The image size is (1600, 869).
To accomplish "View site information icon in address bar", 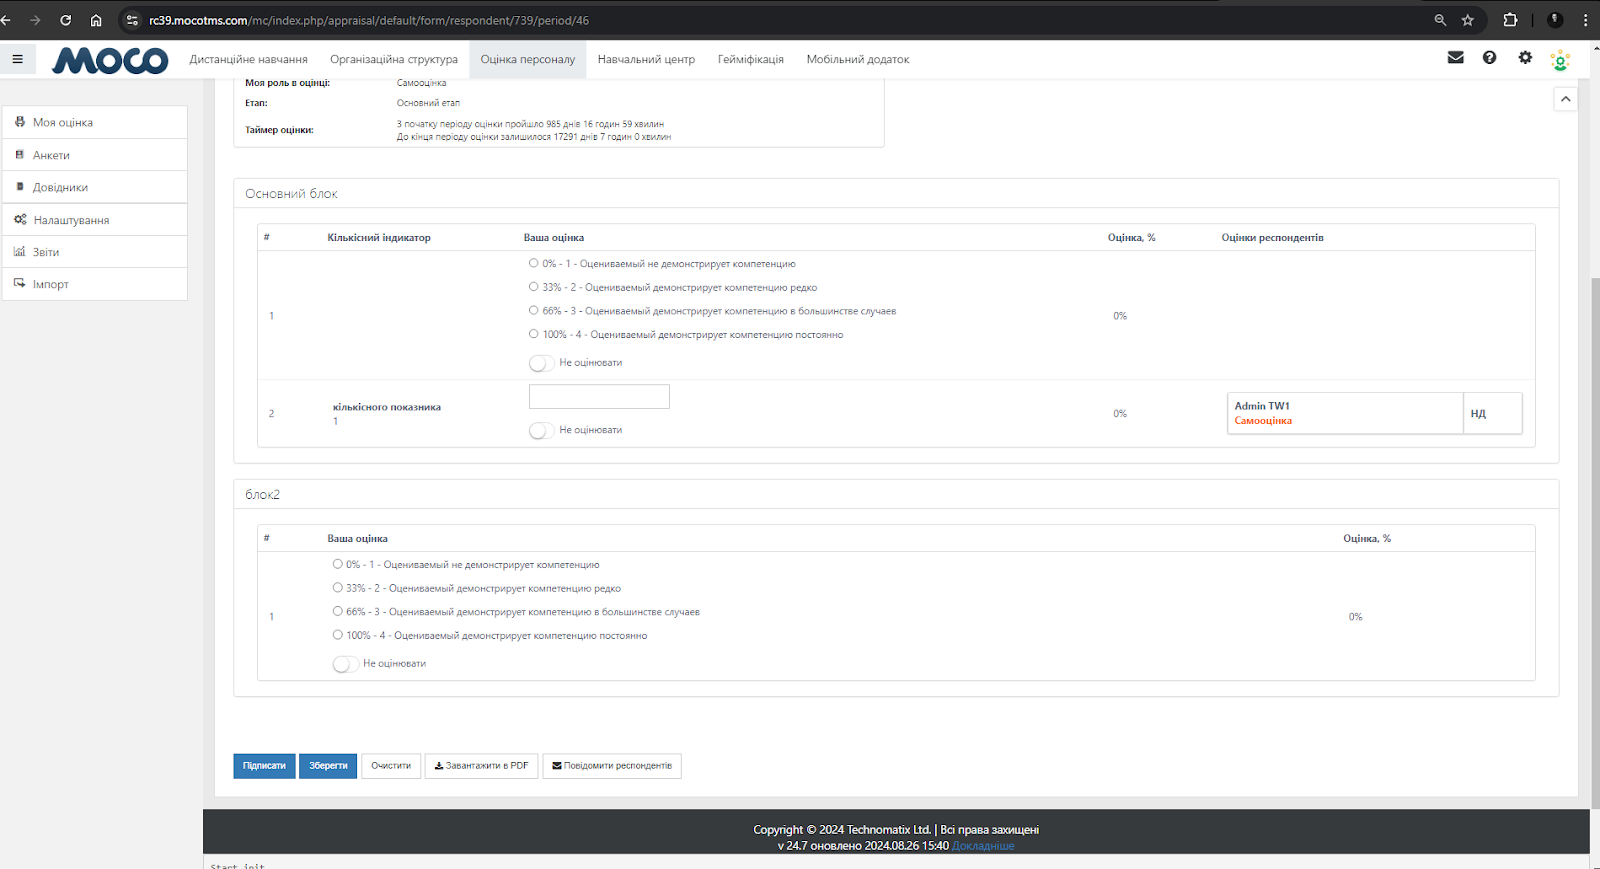I will click(x=132, y=20).
